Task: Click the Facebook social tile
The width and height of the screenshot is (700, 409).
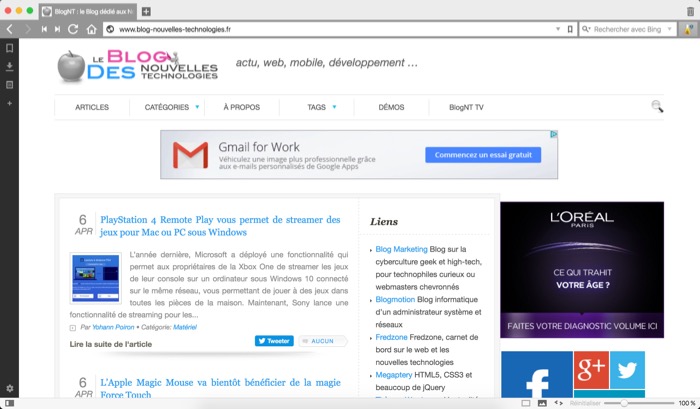Action: [537, 374]
